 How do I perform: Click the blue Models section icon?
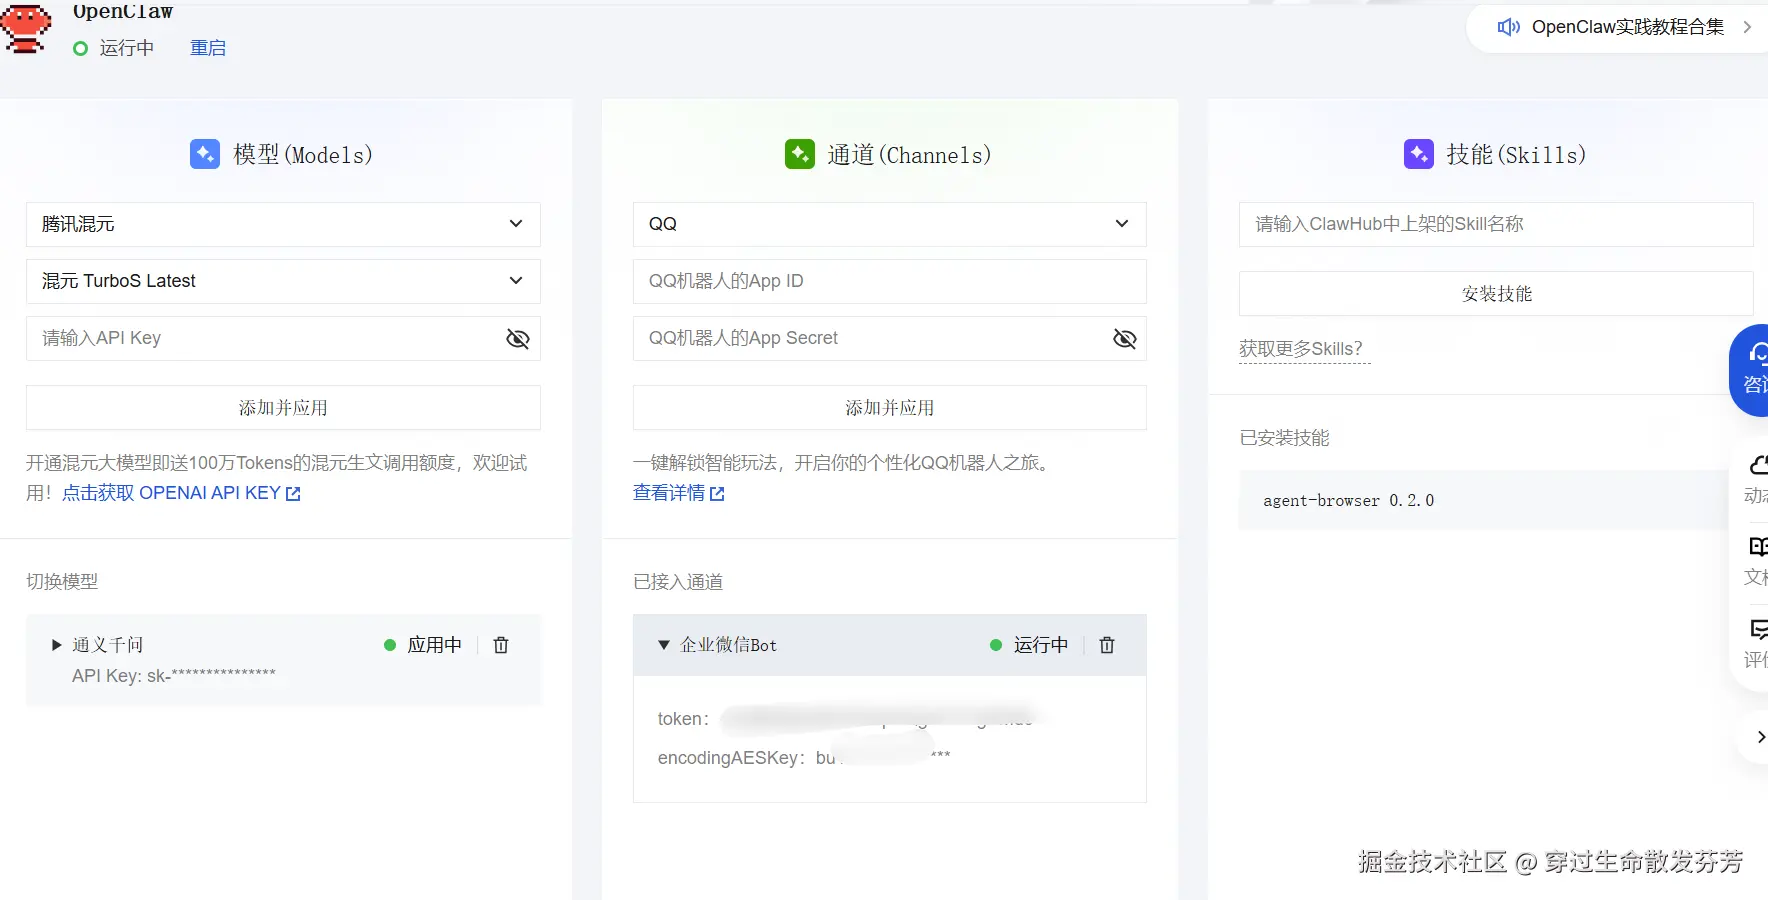coord(205,154)
